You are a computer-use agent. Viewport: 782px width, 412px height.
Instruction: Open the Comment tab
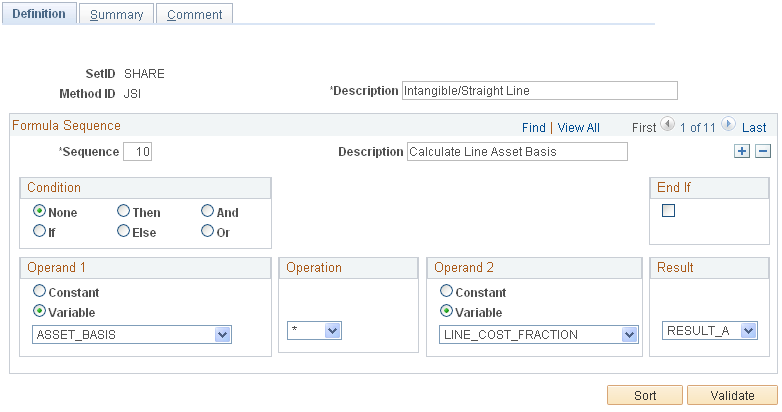(x=194, y=14)
